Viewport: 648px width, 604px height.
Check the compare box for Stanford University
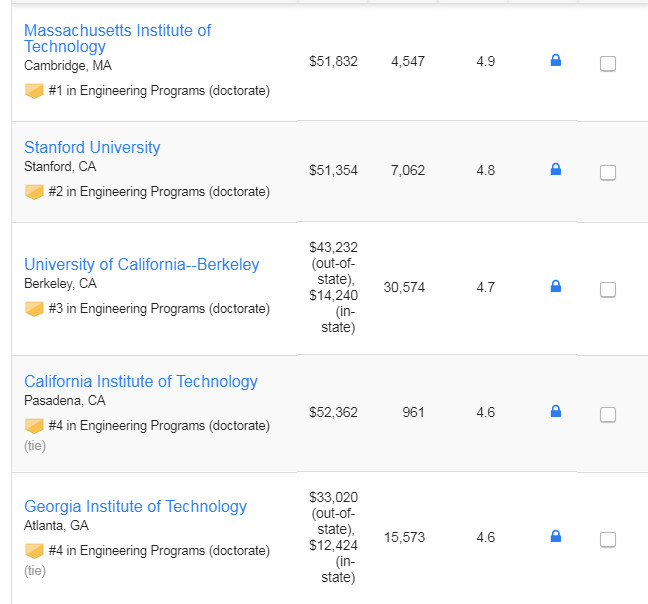608,173
